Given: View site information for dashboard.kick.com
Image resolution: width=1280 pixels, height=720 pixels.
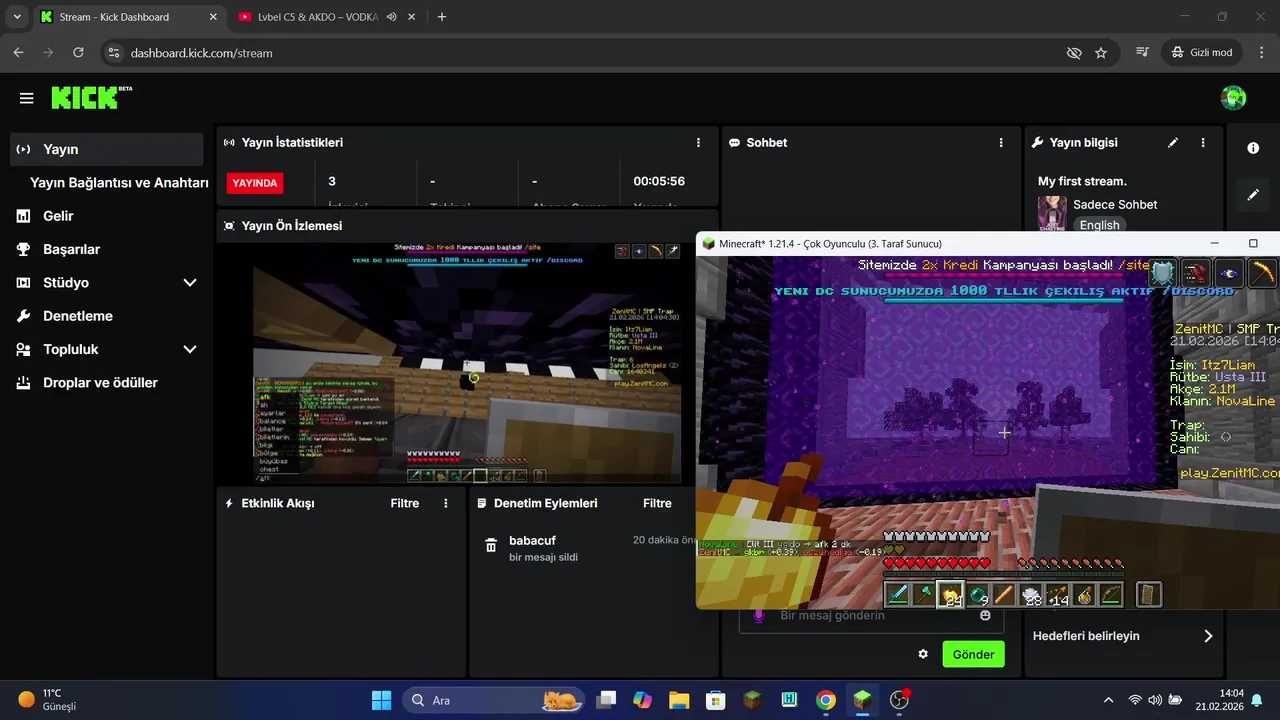Looking at the screenshot, I should pyautogui.click(x=113, y=53).
